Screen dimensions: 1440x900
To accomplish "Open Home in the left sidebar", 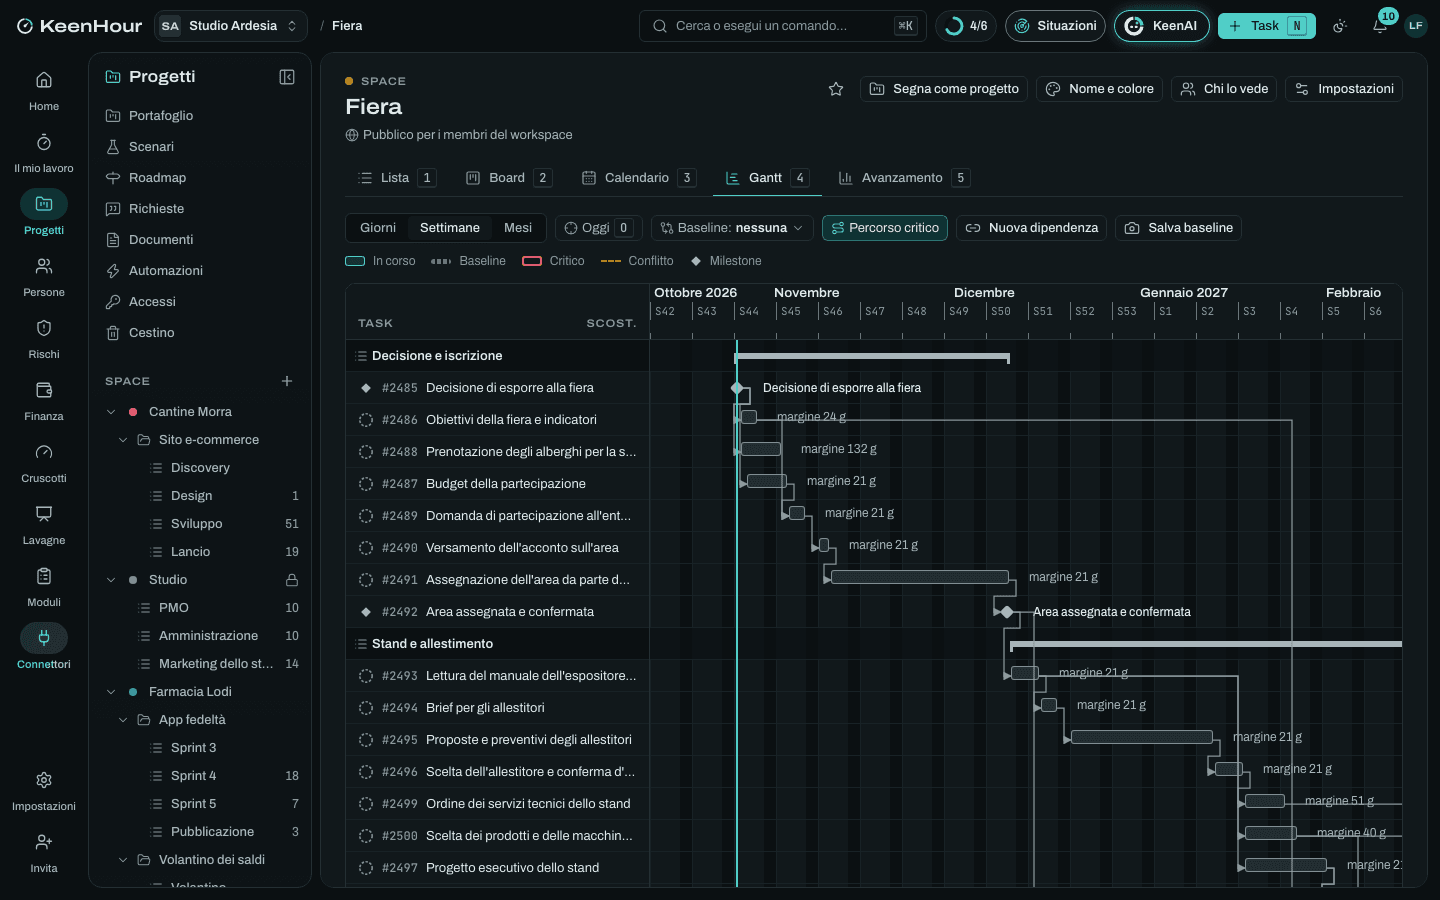I will coord(44,91).
